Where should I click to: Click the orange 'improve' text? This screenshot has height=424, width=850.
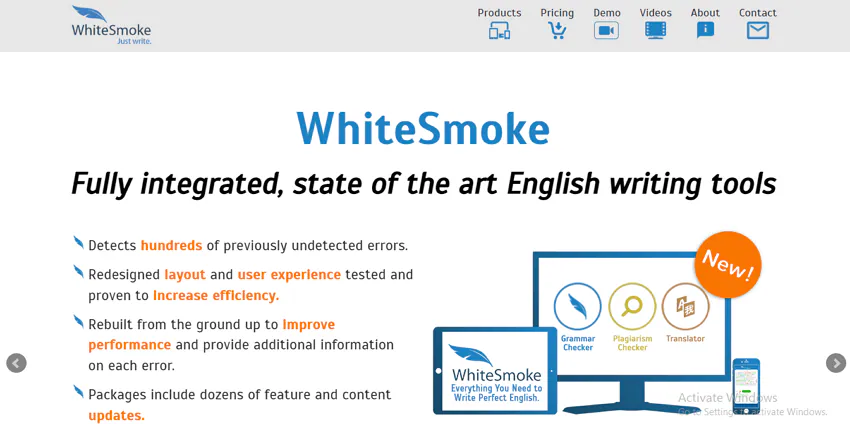pyautogui.click(x=308, y=325)
